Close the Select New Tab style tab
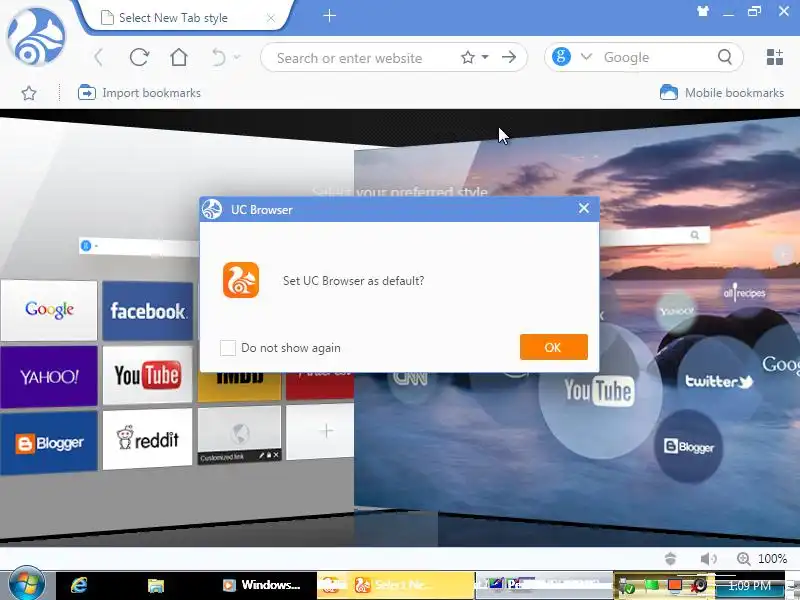The width and height of the screenshot is (800, 600). pyautogui.click(x=271, y=18)
